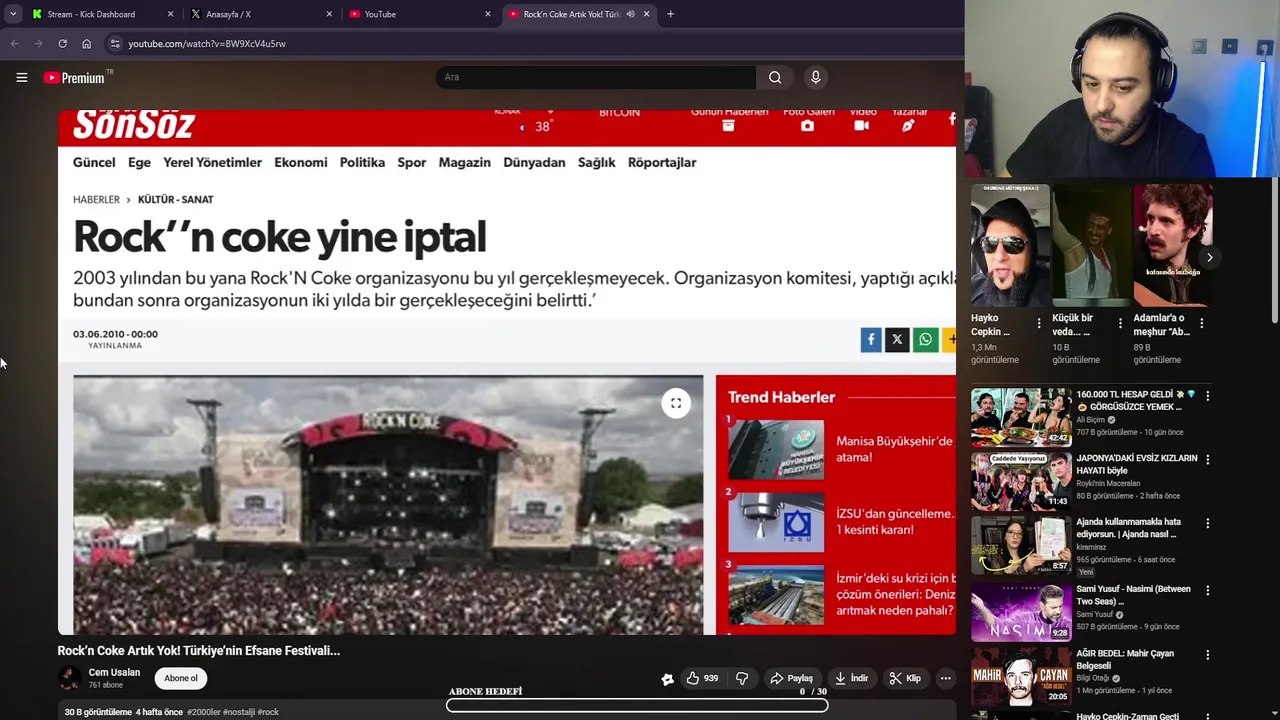Open AĞIR BEDEL Mahir Çayan thumbnail

tap(1020, 677)
